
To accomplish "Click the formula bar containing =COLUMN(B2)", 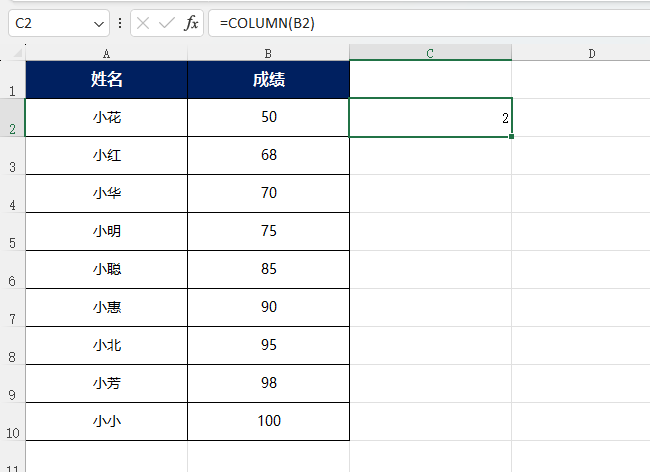I will click(x=429, y=23).
